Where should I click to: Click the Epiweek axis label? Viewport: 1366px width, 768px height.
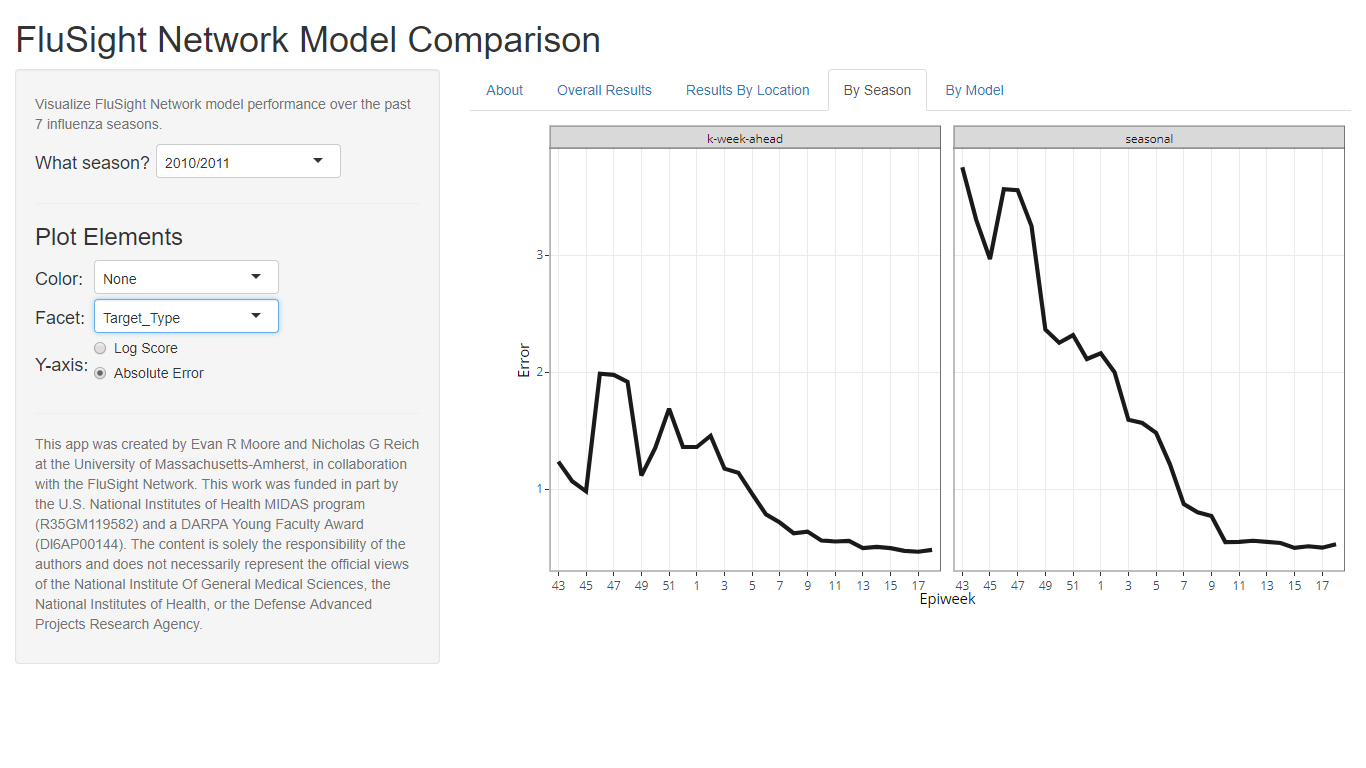pyautogui.click(x=947, y=599)
